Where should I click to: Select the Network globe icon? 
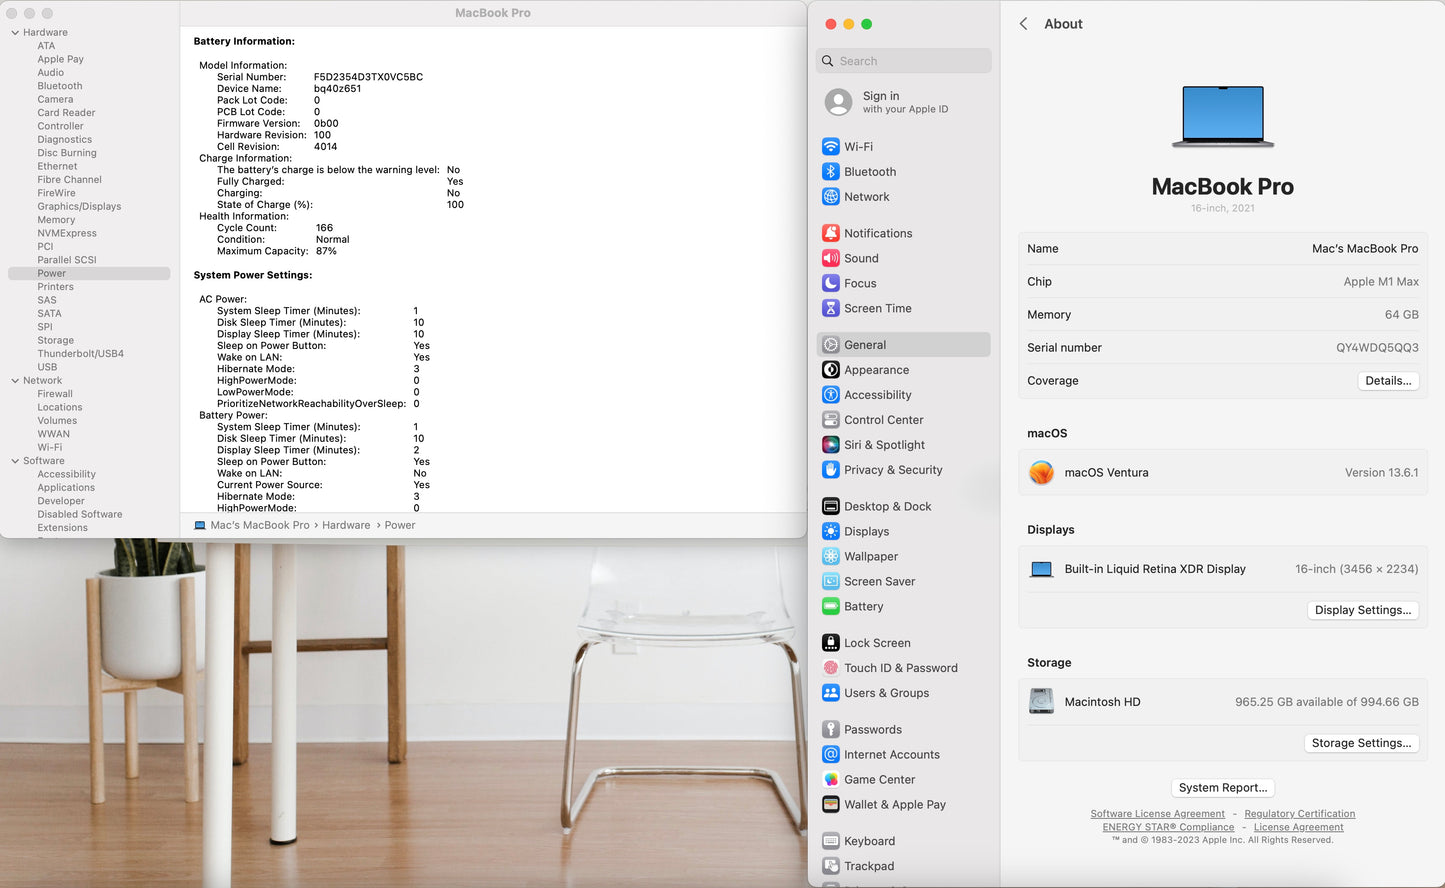click(x=831, y=197)
